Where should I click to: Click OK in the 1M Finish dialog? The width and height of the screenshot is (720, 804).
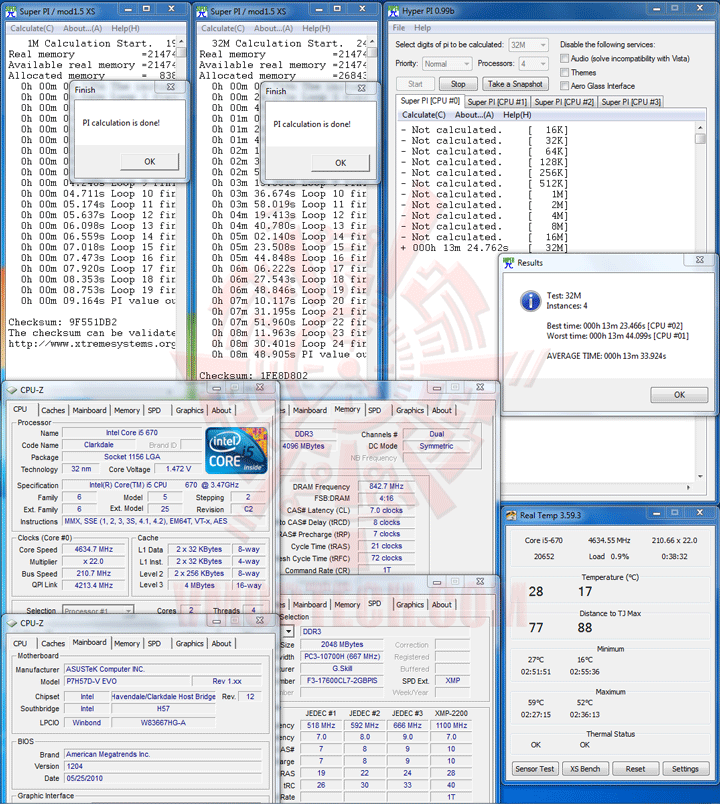pyautogui.click(x=150, y=162)
